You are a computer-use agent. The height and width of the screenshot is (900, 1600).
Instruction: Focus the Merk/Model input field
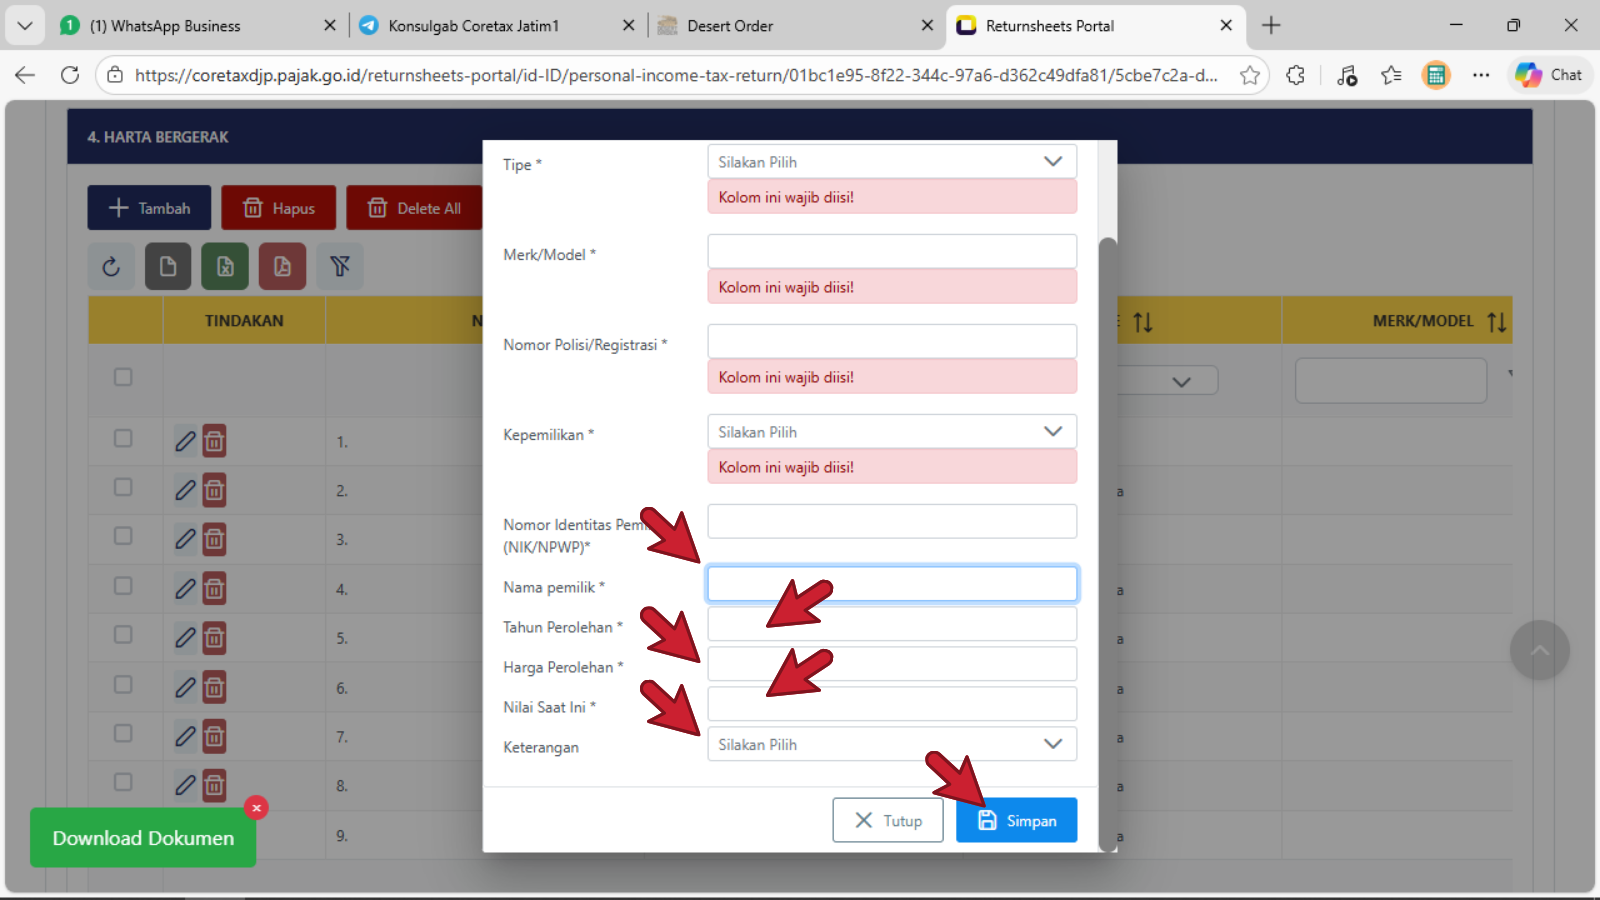[x=891, y=251]
